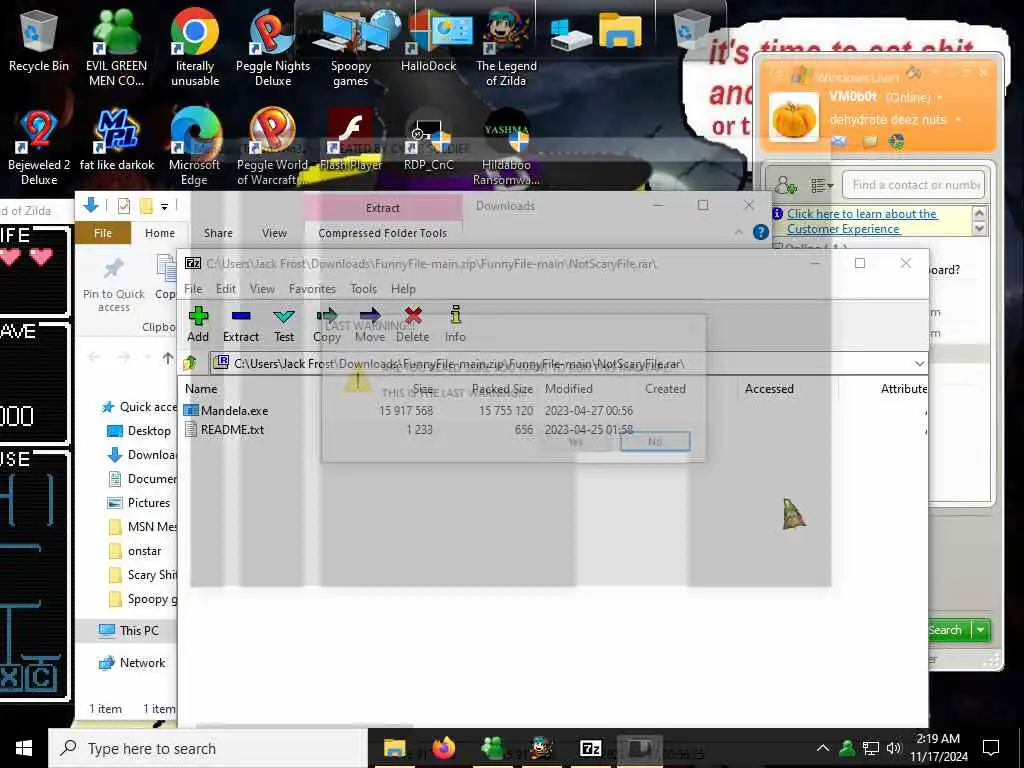
Task: Open literally unusable Chrome shortcut
Action: pyautogui.click(x=195, y=47)
